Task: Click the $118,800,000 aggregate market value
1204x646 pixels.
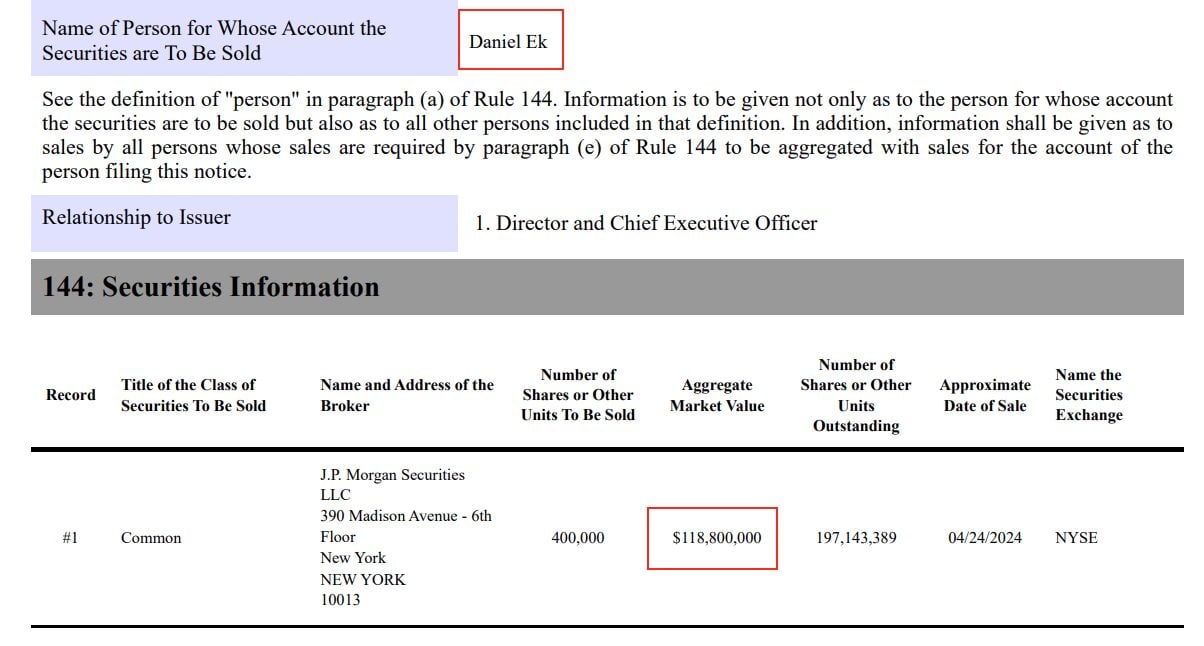Action: [x=716, y=538]
